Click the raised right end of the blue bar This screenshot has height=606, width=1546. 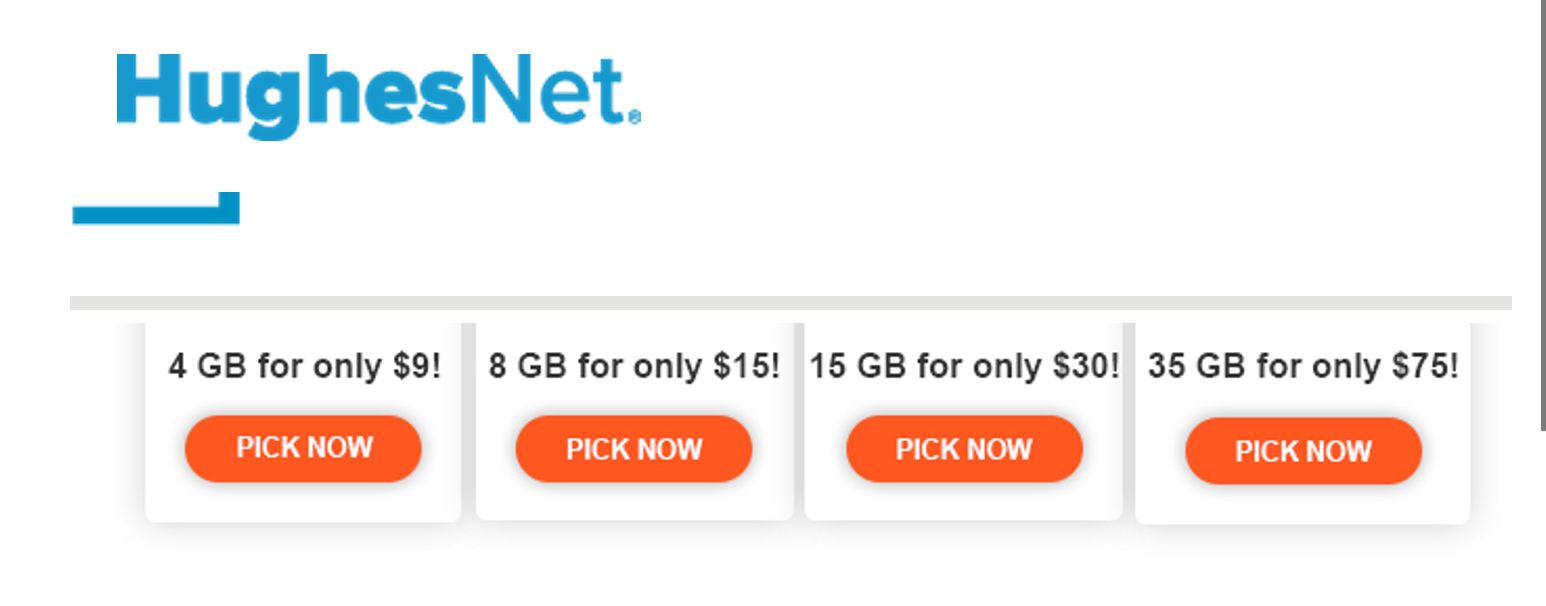tap(229, 201)
